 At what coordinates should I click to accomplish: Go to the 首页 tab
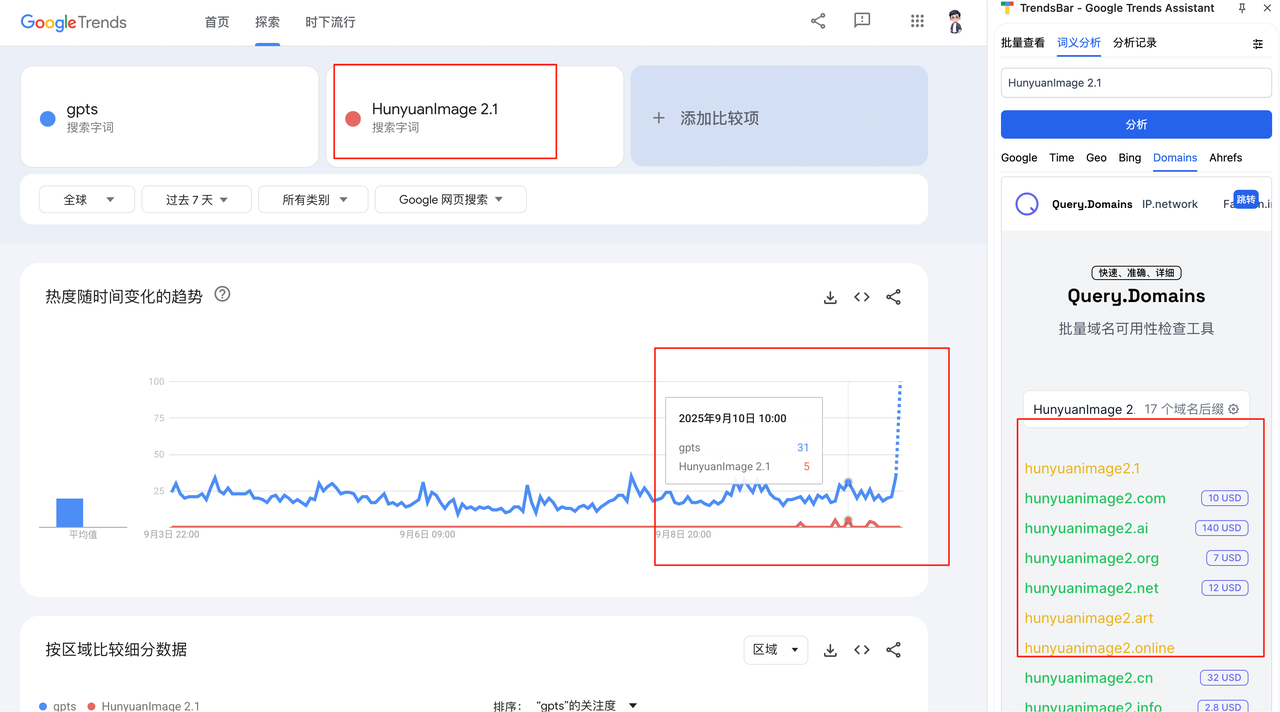point(217,22)
